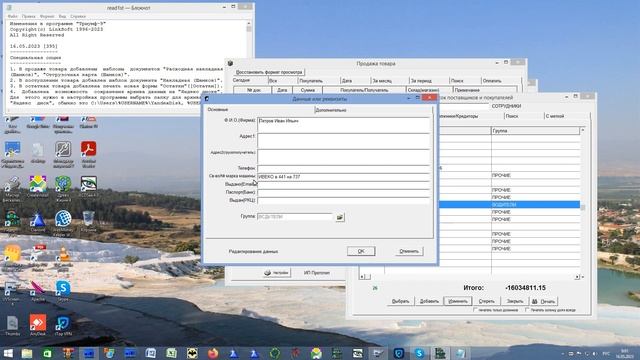Click the Изменить button
This screenshot has width=640, height=360.
(458, 301)
